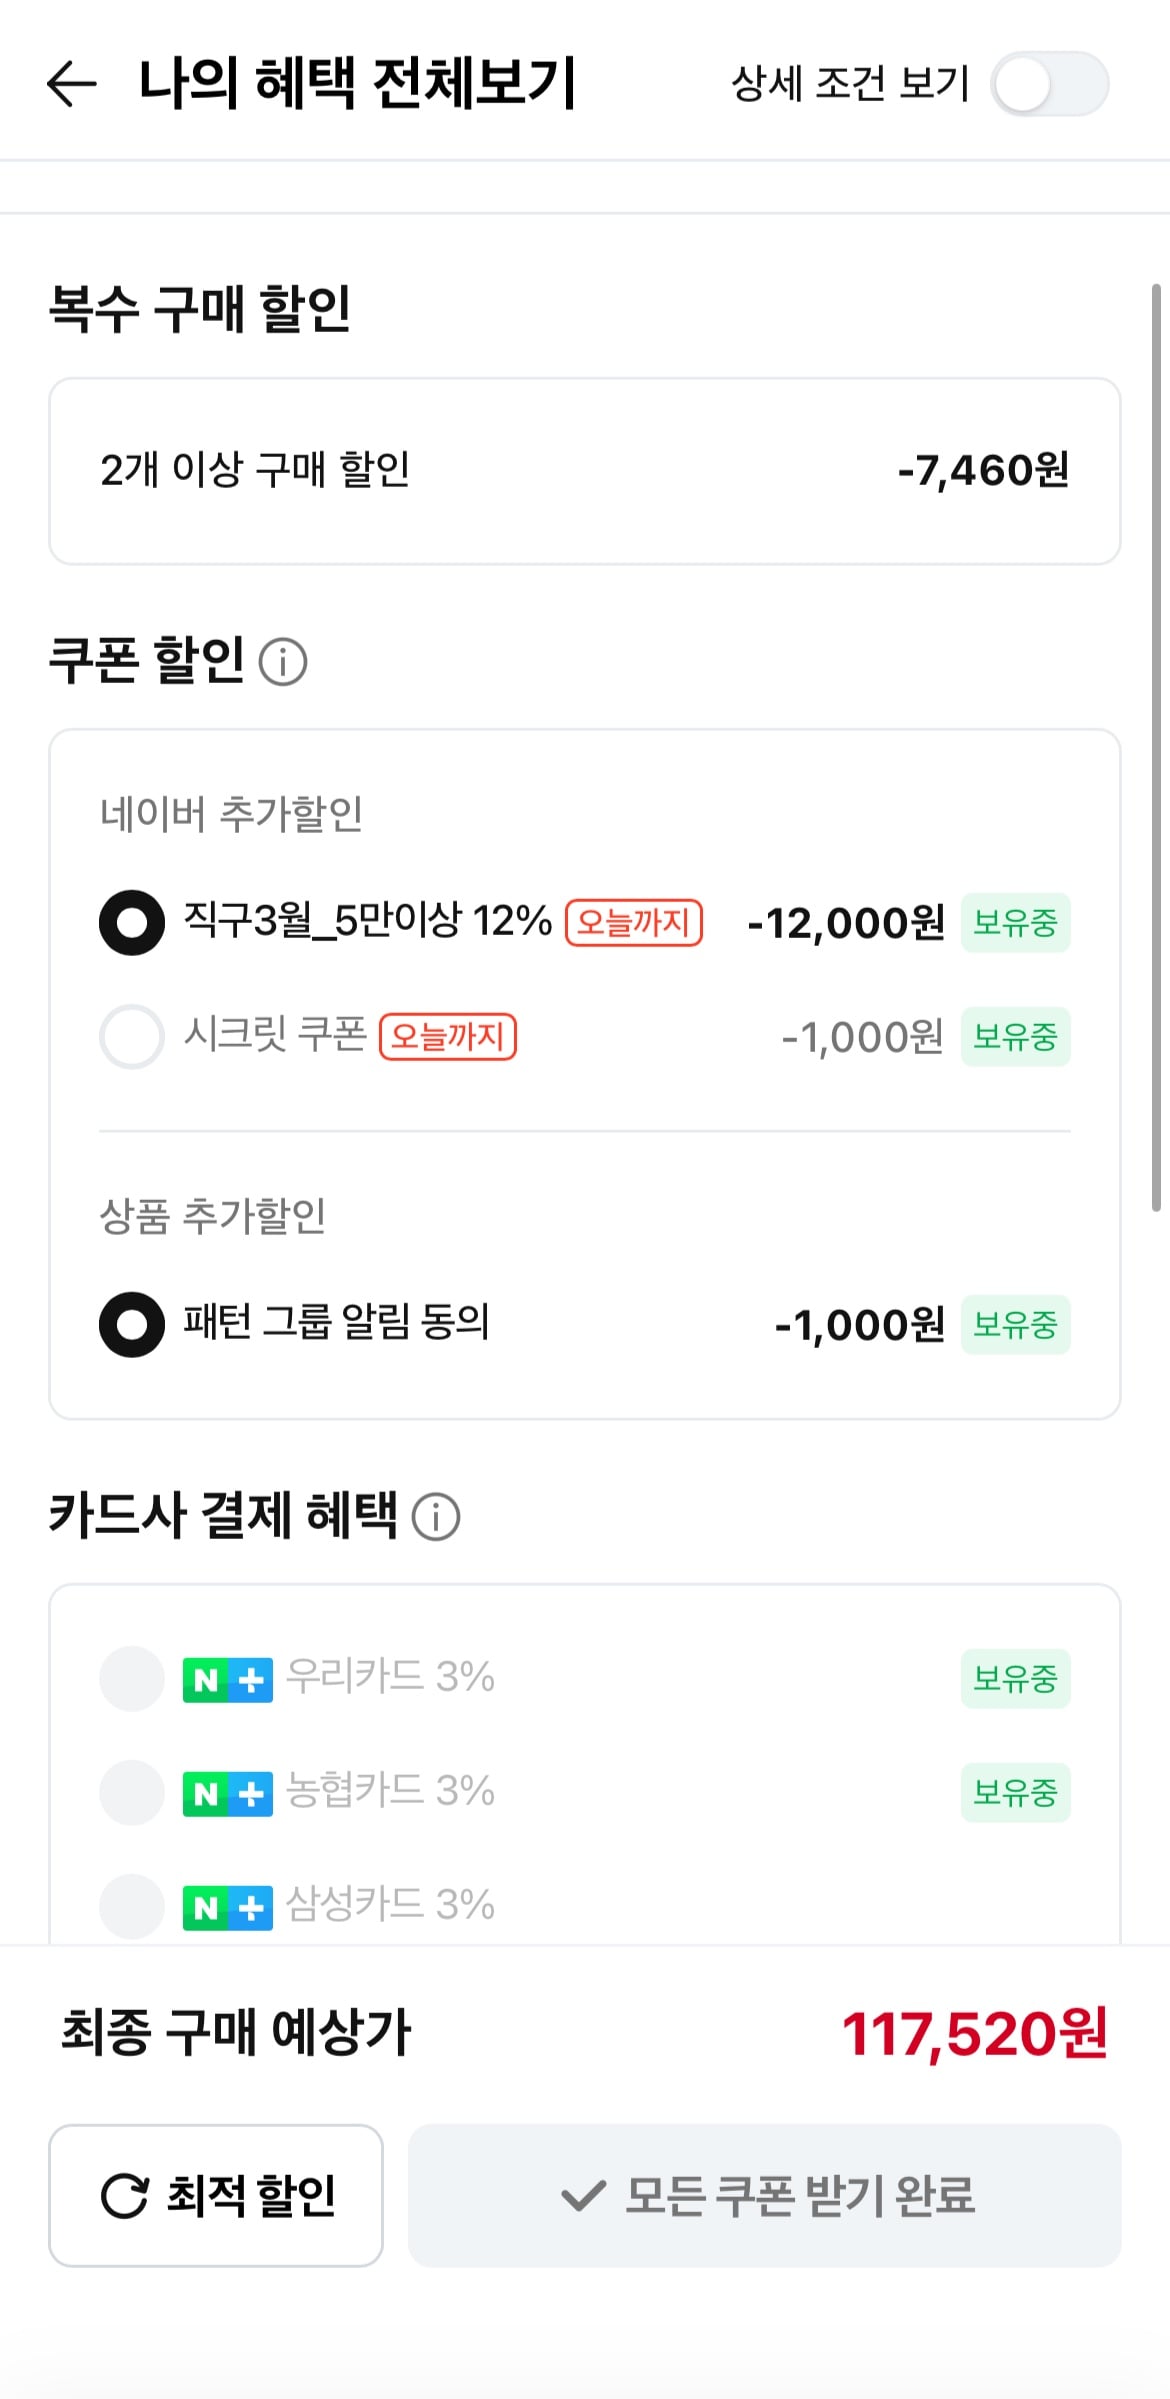
Task: Click the 오늘까지 tag on 시크릿 쿠폰
Action: pyautogui.click(x=448, y=1037)
